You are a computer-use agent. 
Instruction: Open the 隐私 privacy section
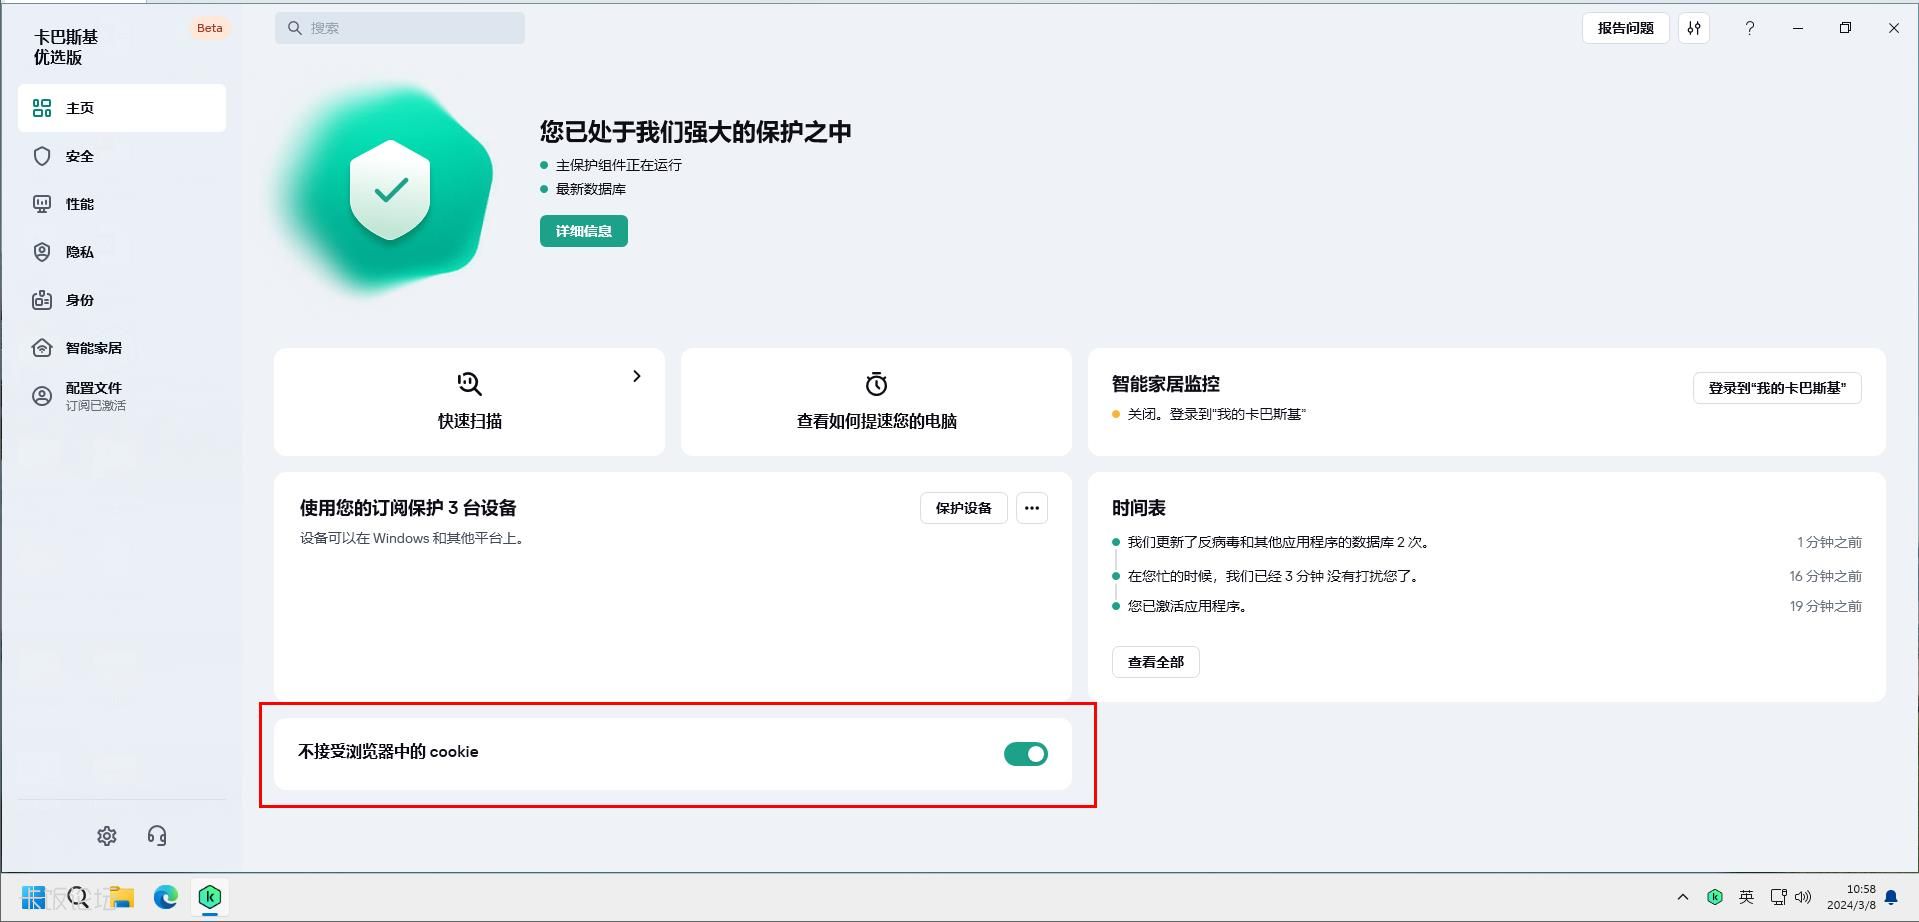[122, 252]
